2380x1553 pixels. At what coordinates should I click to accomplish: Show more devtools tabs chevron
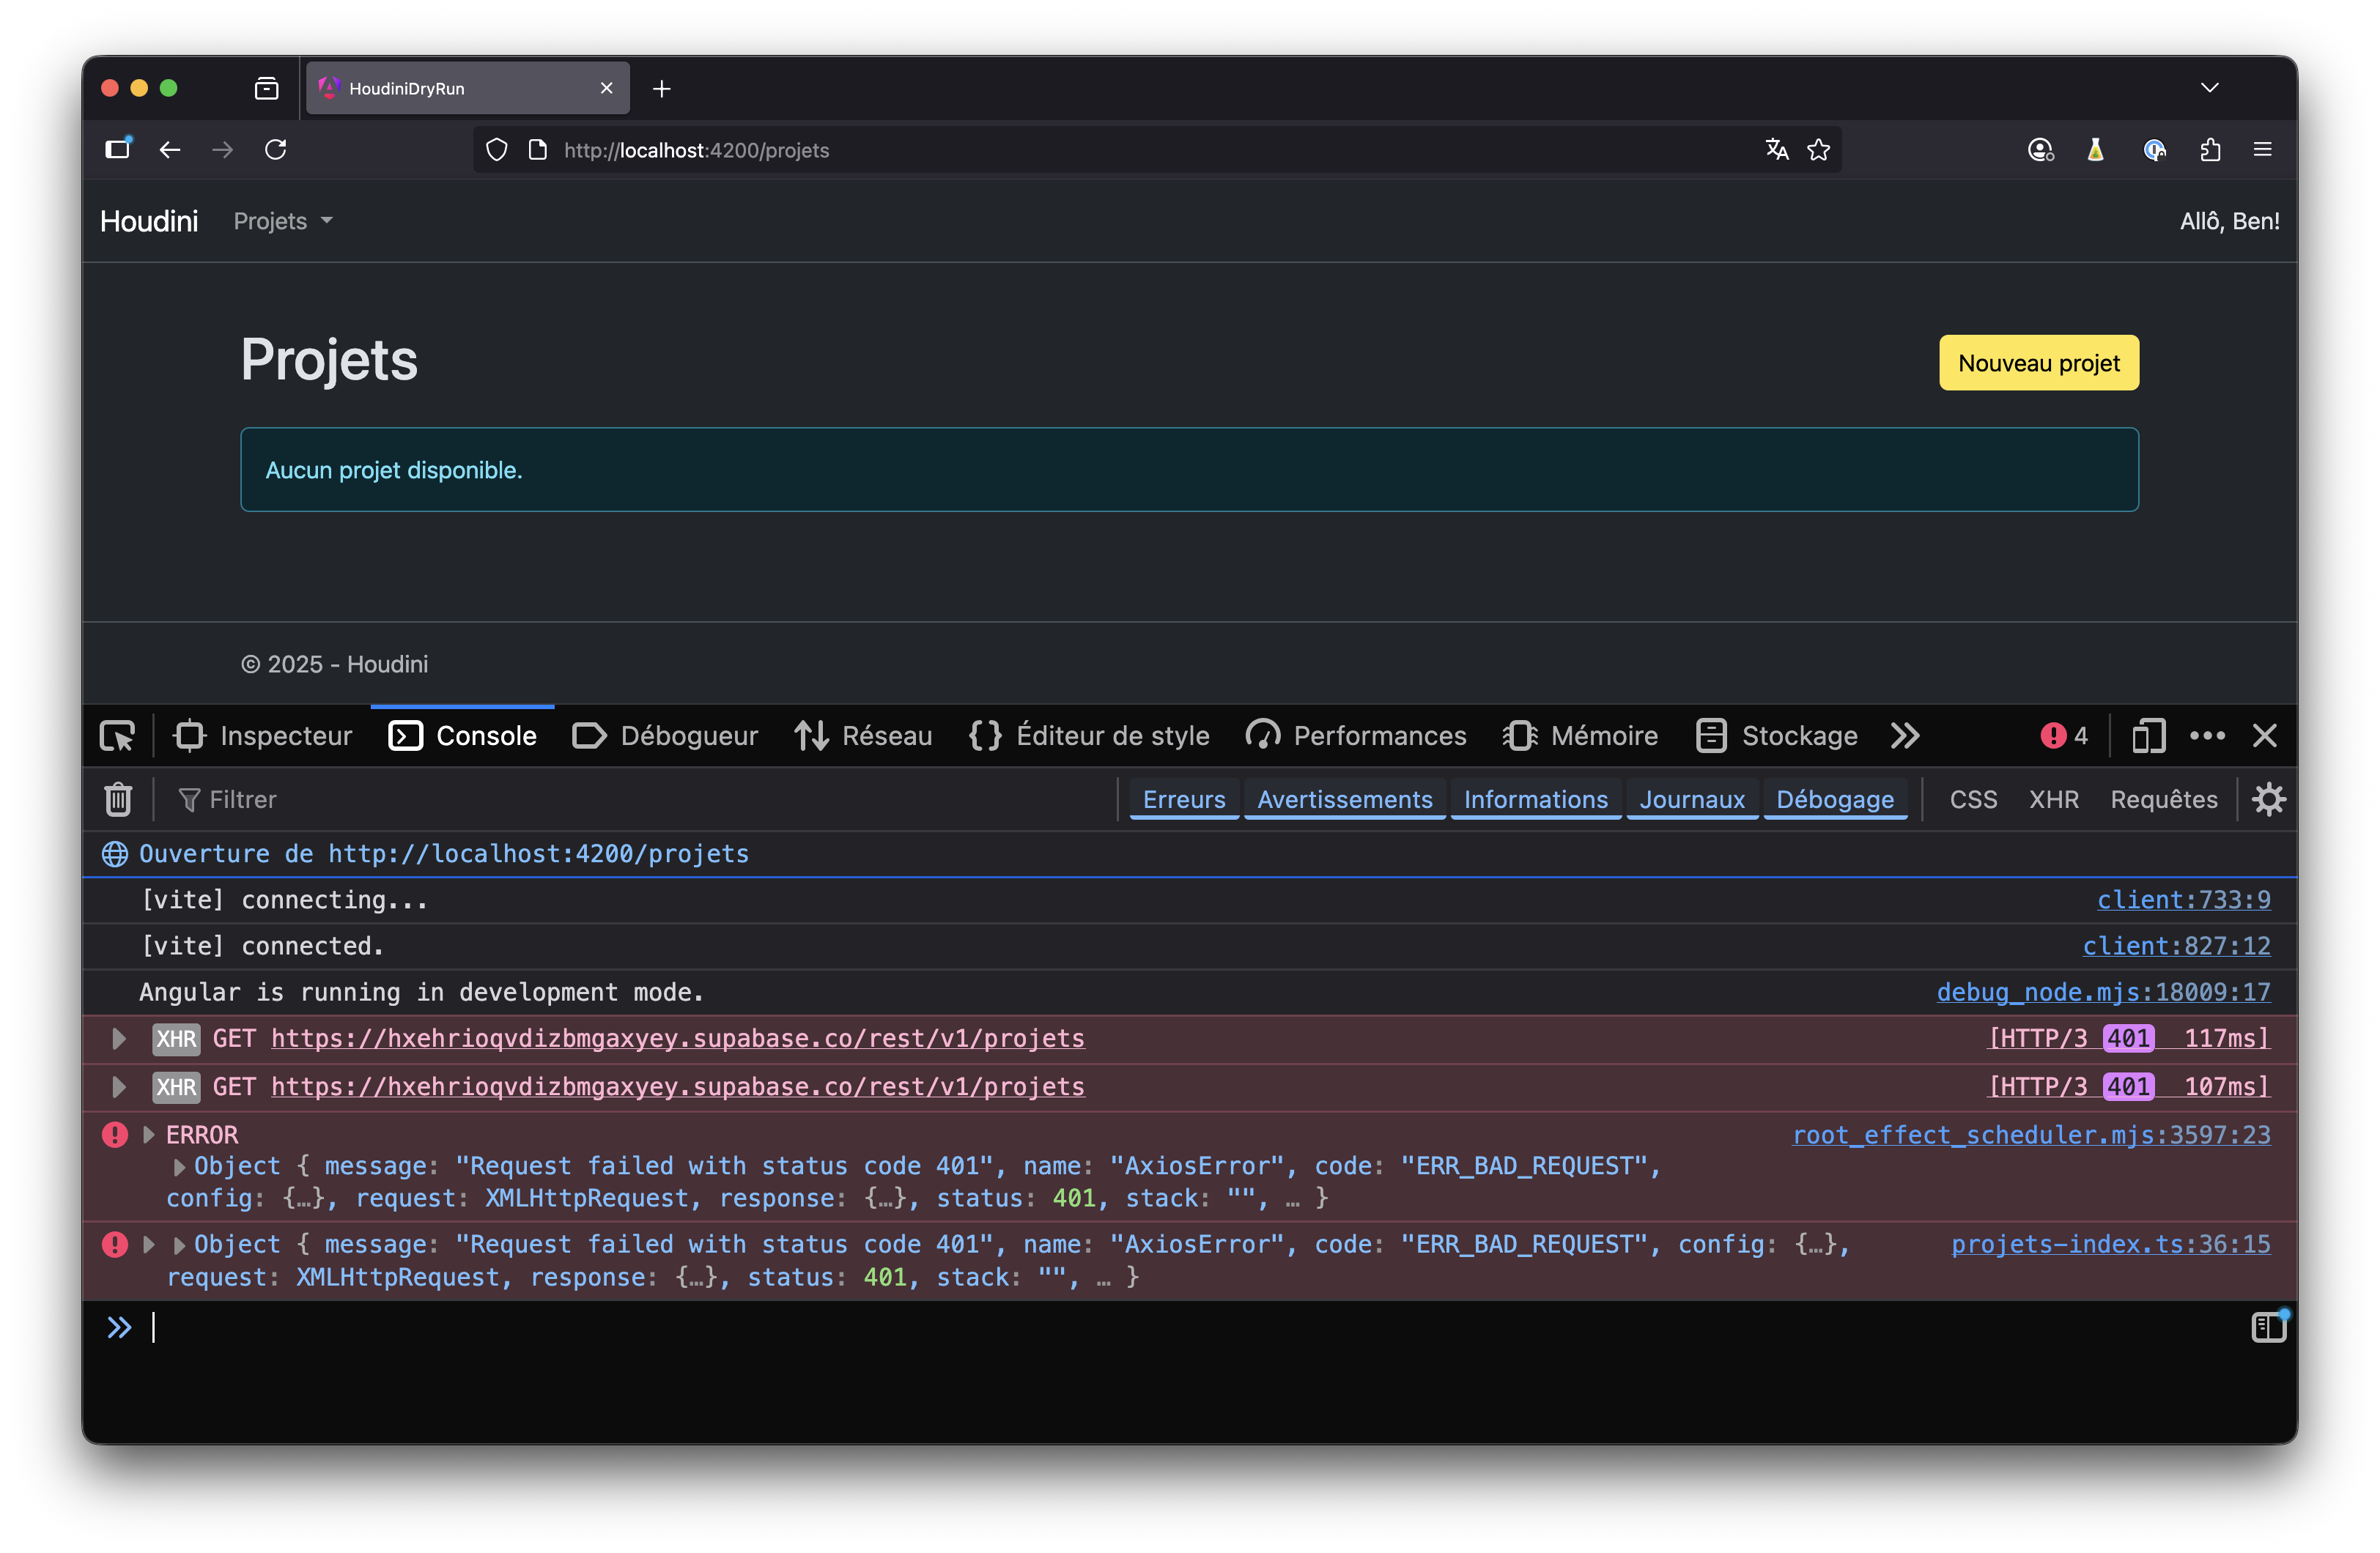(x=1905, y=736)
